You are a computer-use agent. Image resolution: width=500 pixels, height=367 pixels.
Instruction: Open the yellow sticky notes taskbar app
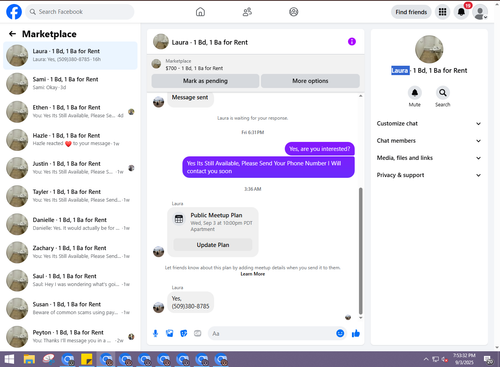point(87,359)
